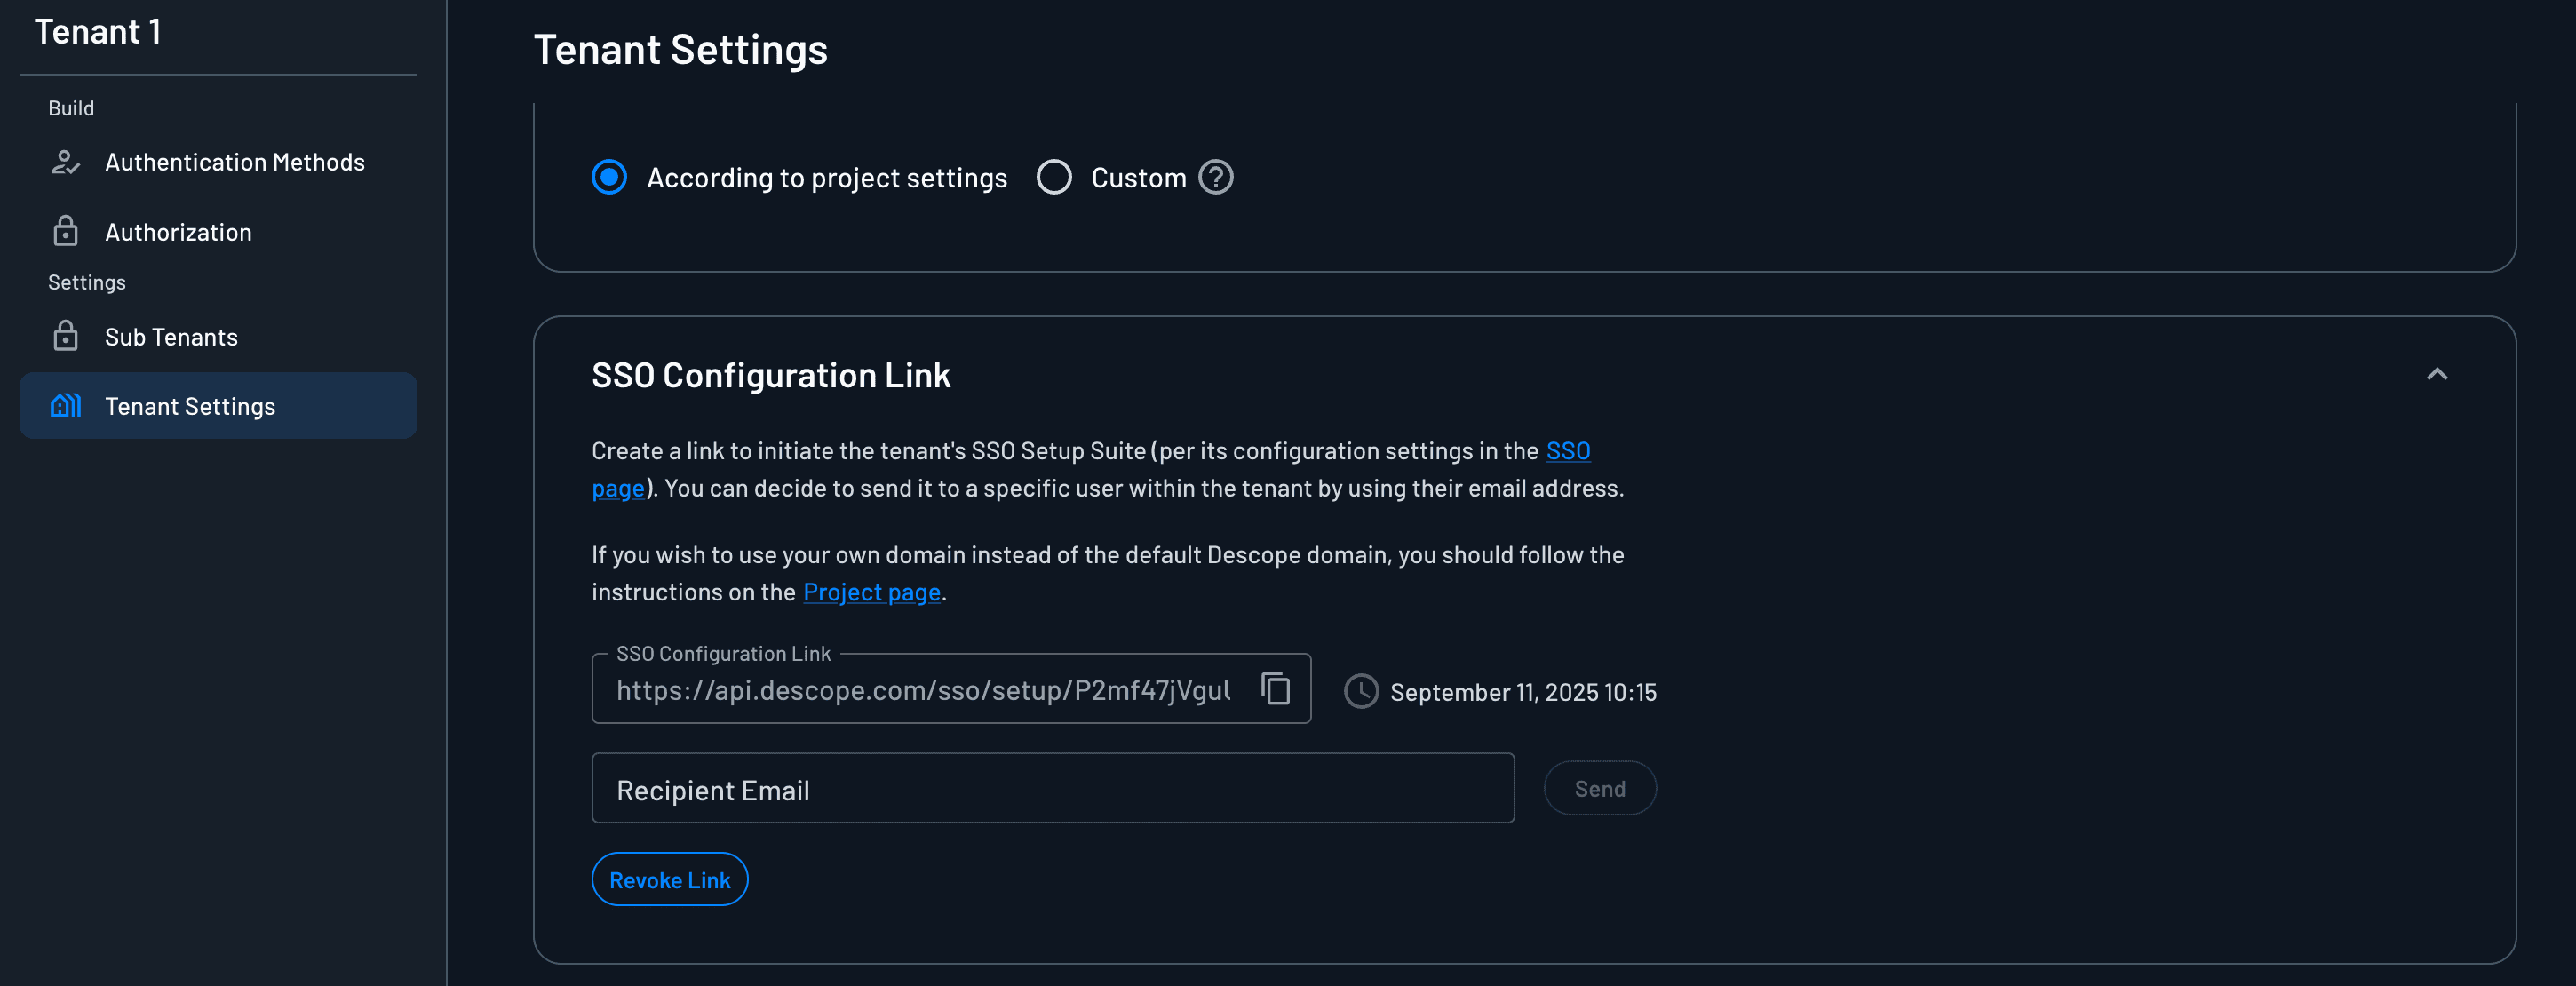Image resolution: width=2576 pixels, height=986 pixels.
Task: Click the Authentication Methods user icon
Action: [66, 162]
